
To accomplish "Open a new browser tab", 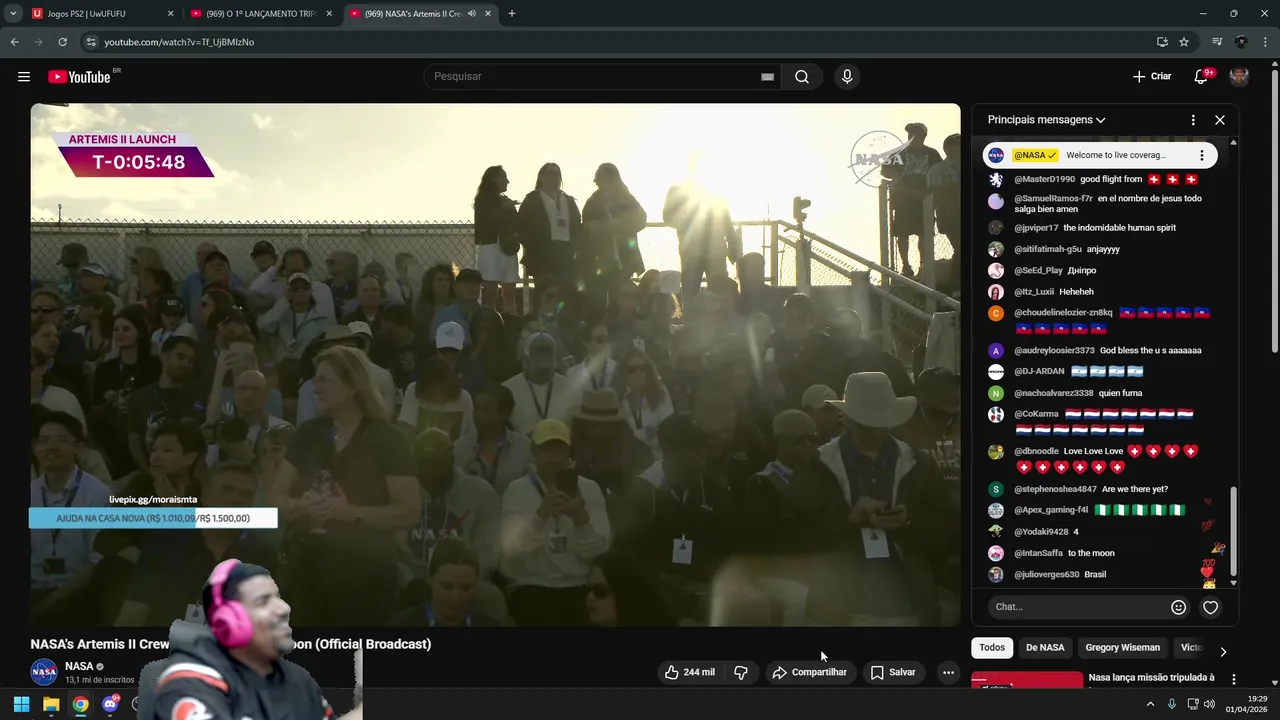I will [x=512, y=14].
